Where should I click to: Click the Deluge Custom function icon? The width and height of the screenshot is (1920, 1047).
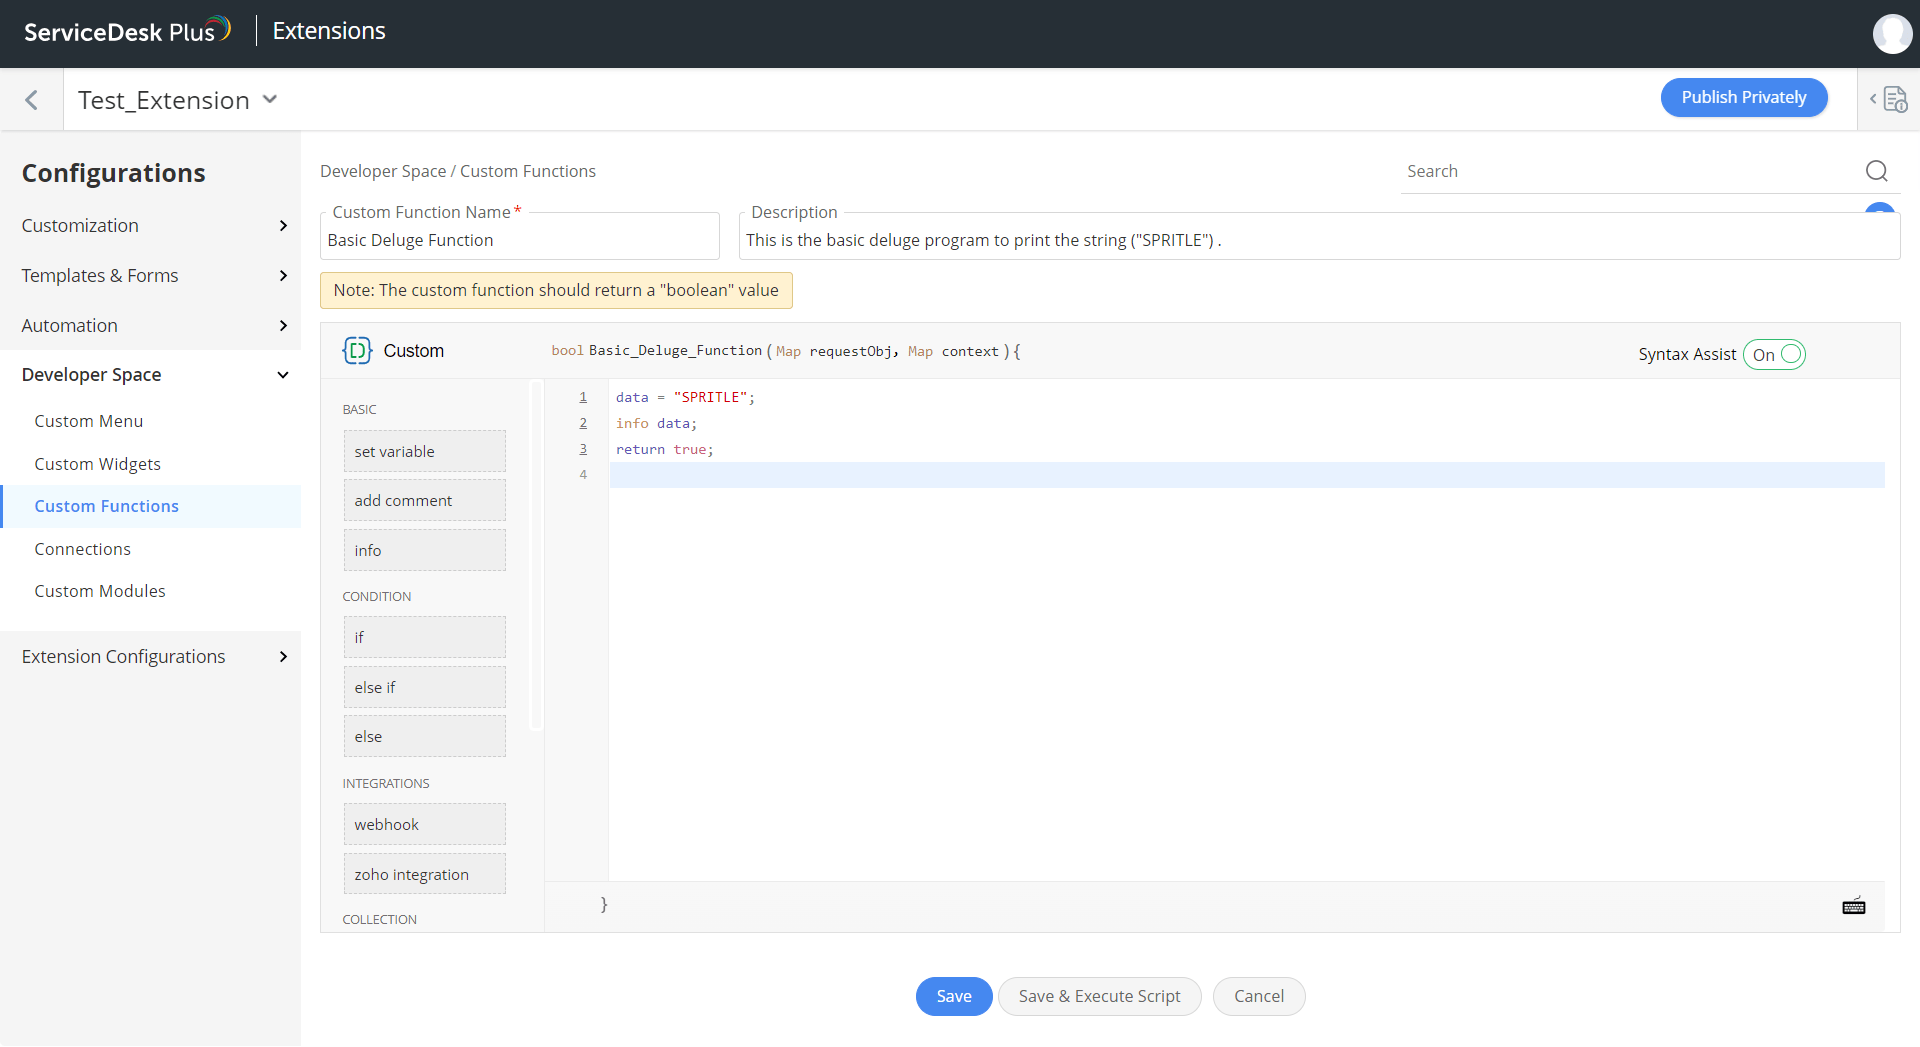tap(357, 351)
